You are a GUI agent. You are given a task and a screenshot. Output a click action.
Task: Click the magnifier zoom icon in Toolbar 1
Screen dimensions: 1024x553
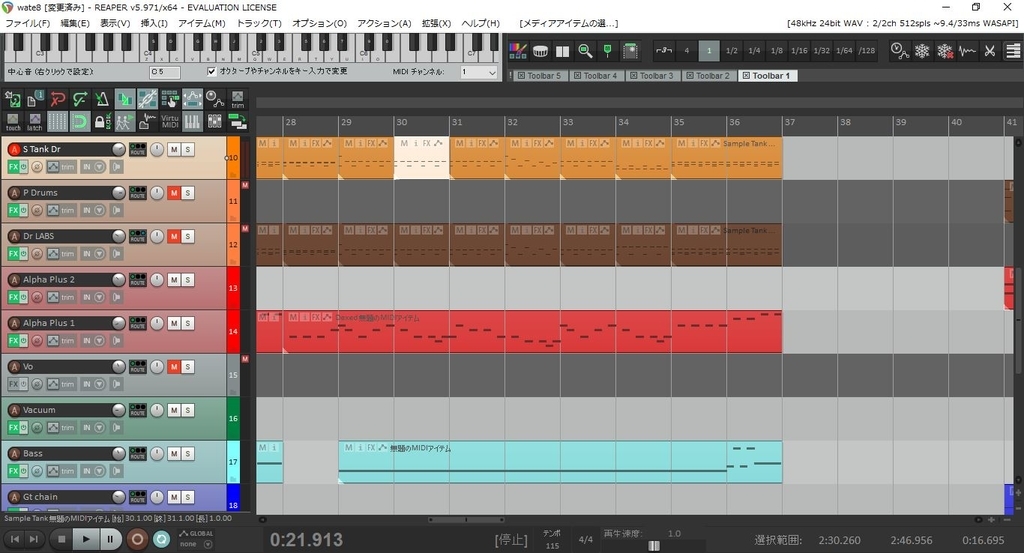click(x=585, y=51)
